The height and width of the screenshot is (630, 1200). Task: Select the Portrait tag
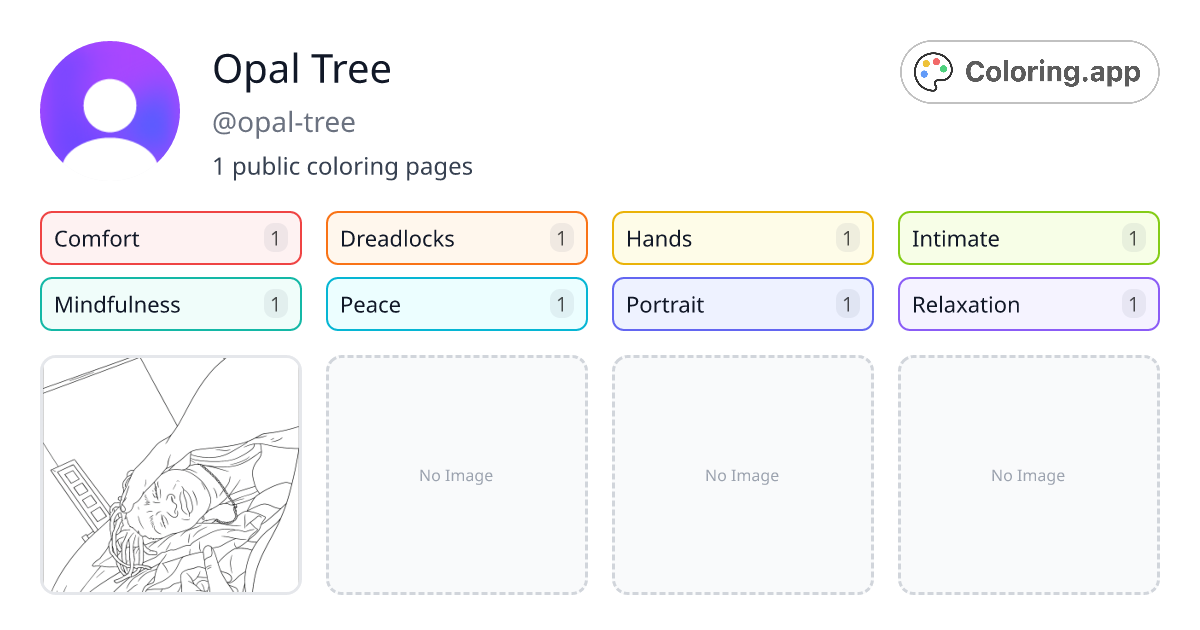click(742, 304)
